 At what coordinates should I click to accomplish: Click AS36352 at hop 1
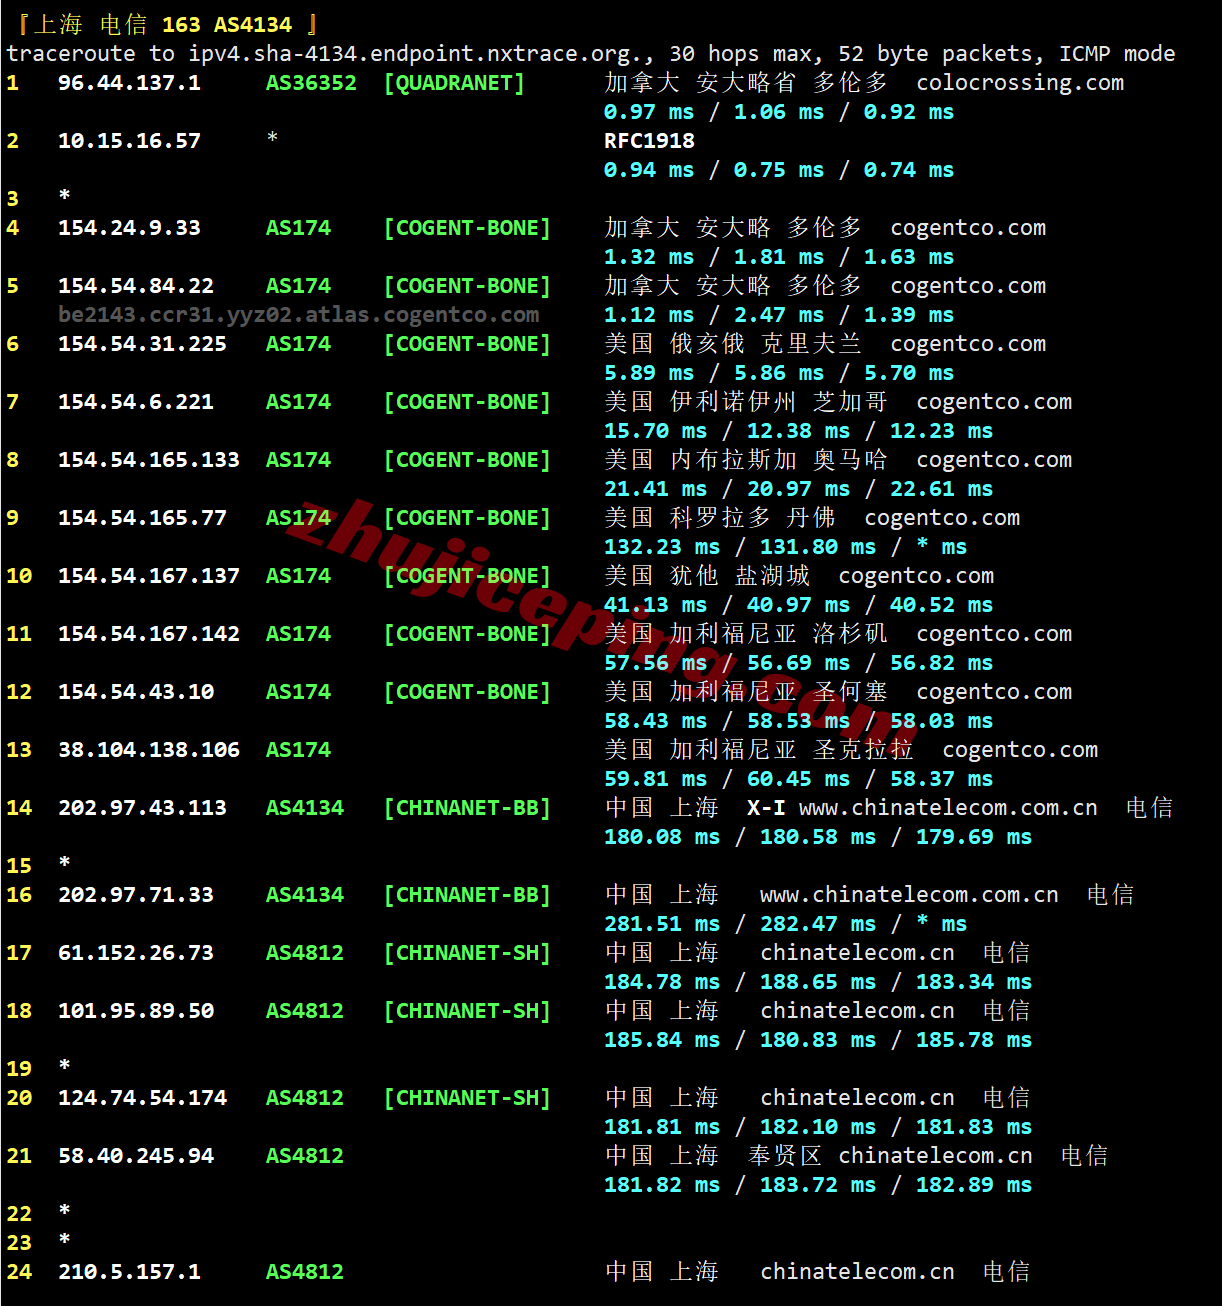tap(311, 83)
